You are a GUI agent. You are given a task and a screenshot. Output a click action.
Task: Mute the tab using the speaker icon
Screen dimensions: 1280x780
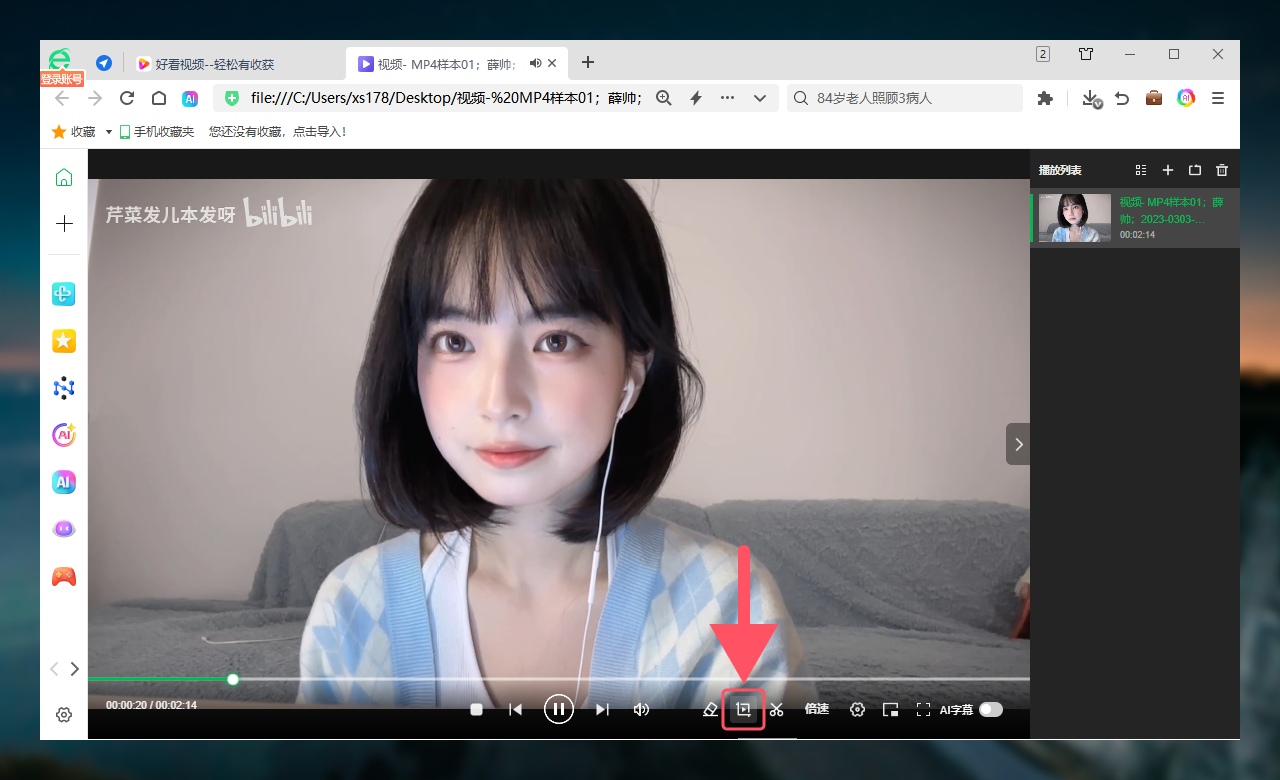536,63
